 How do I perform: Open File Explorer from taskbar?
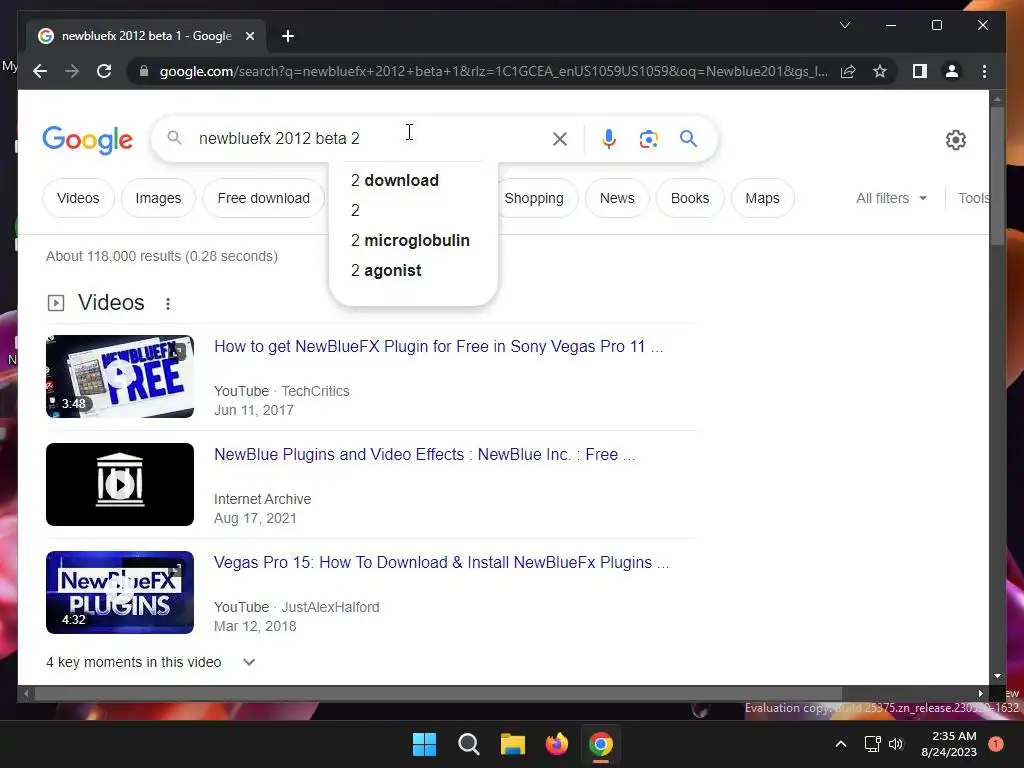coord(513,744)
